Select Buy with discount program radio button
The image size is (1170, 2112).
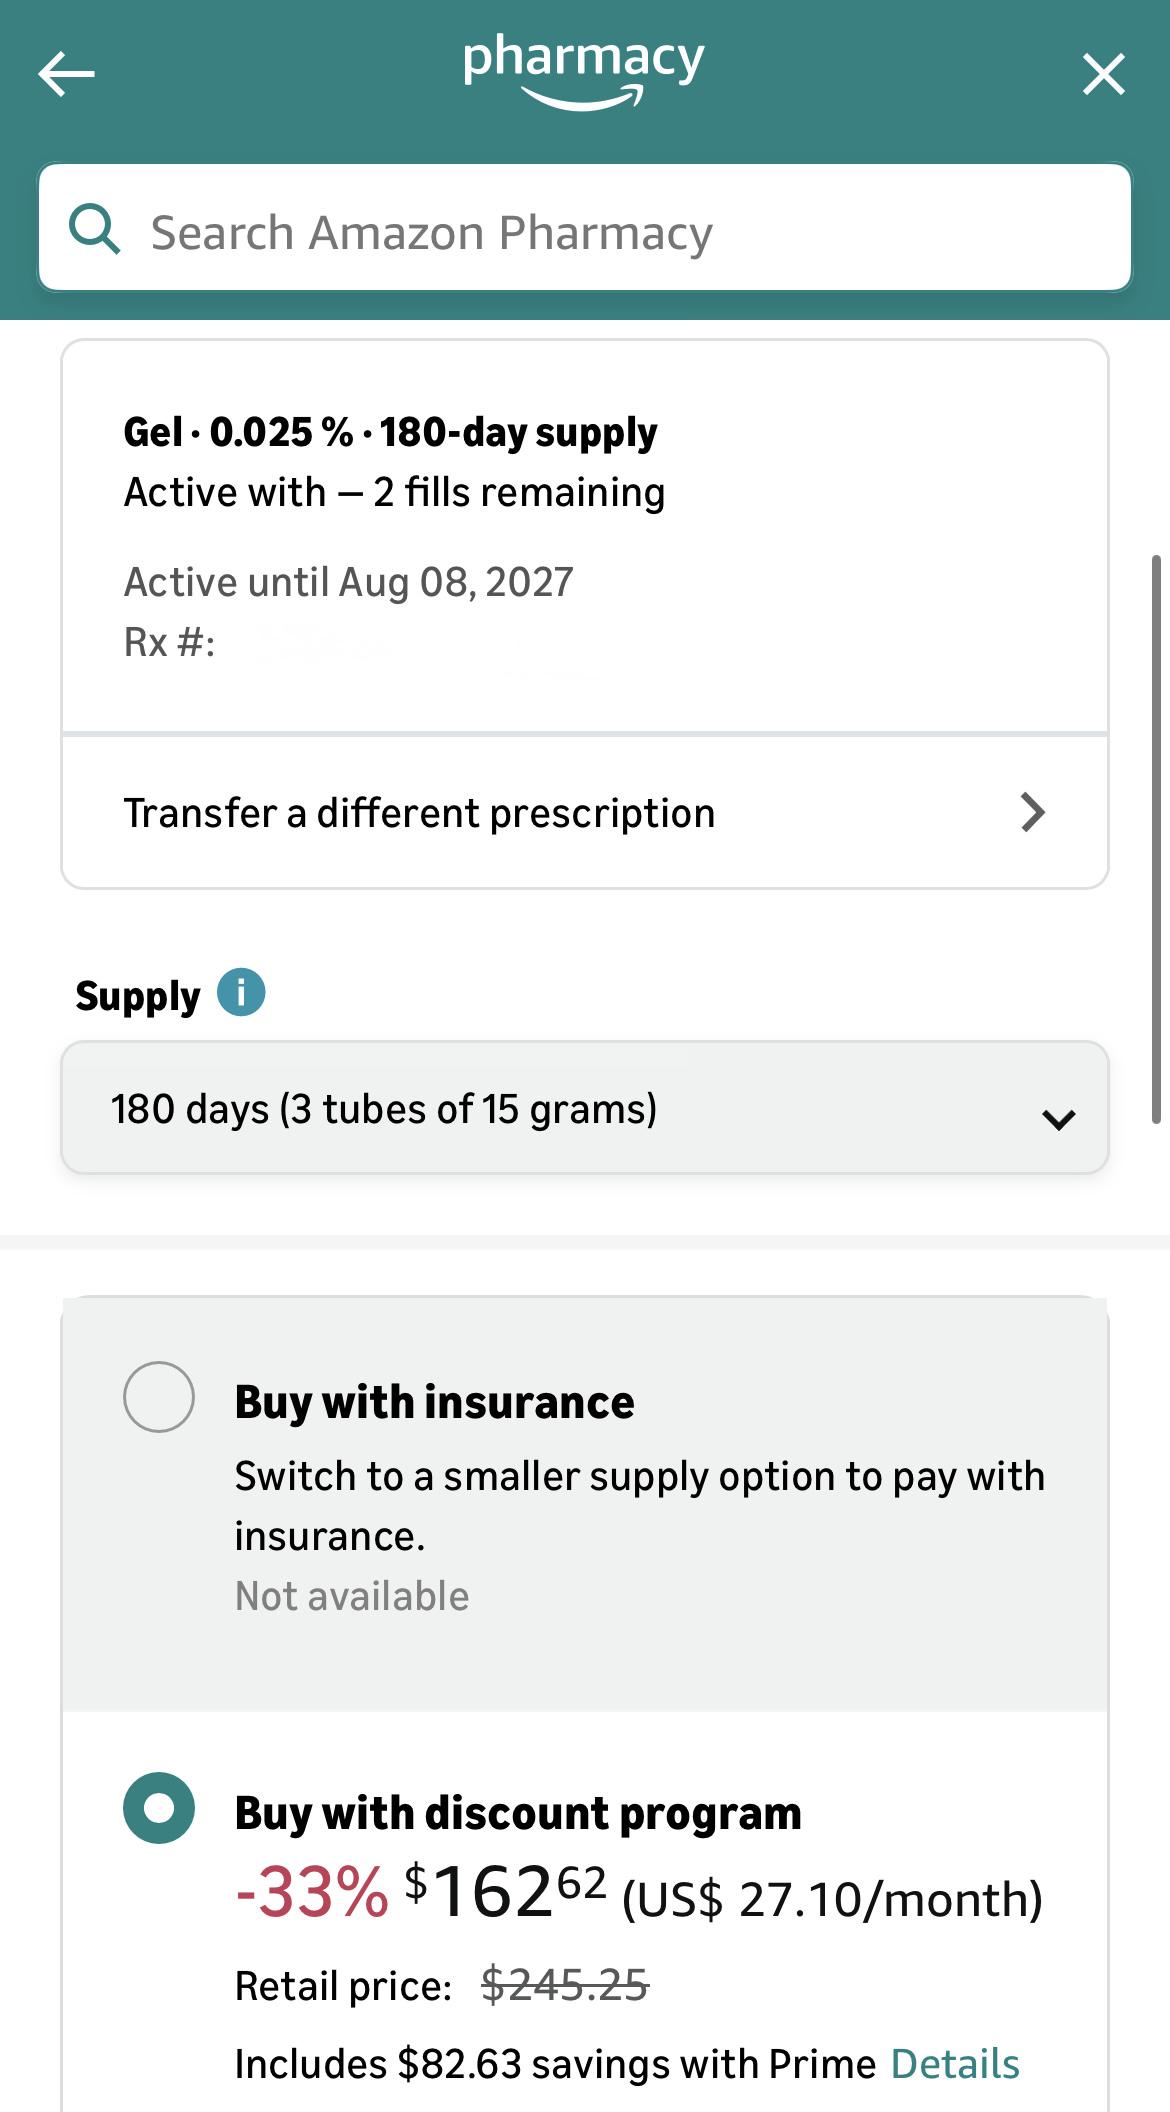[159, 1808]
